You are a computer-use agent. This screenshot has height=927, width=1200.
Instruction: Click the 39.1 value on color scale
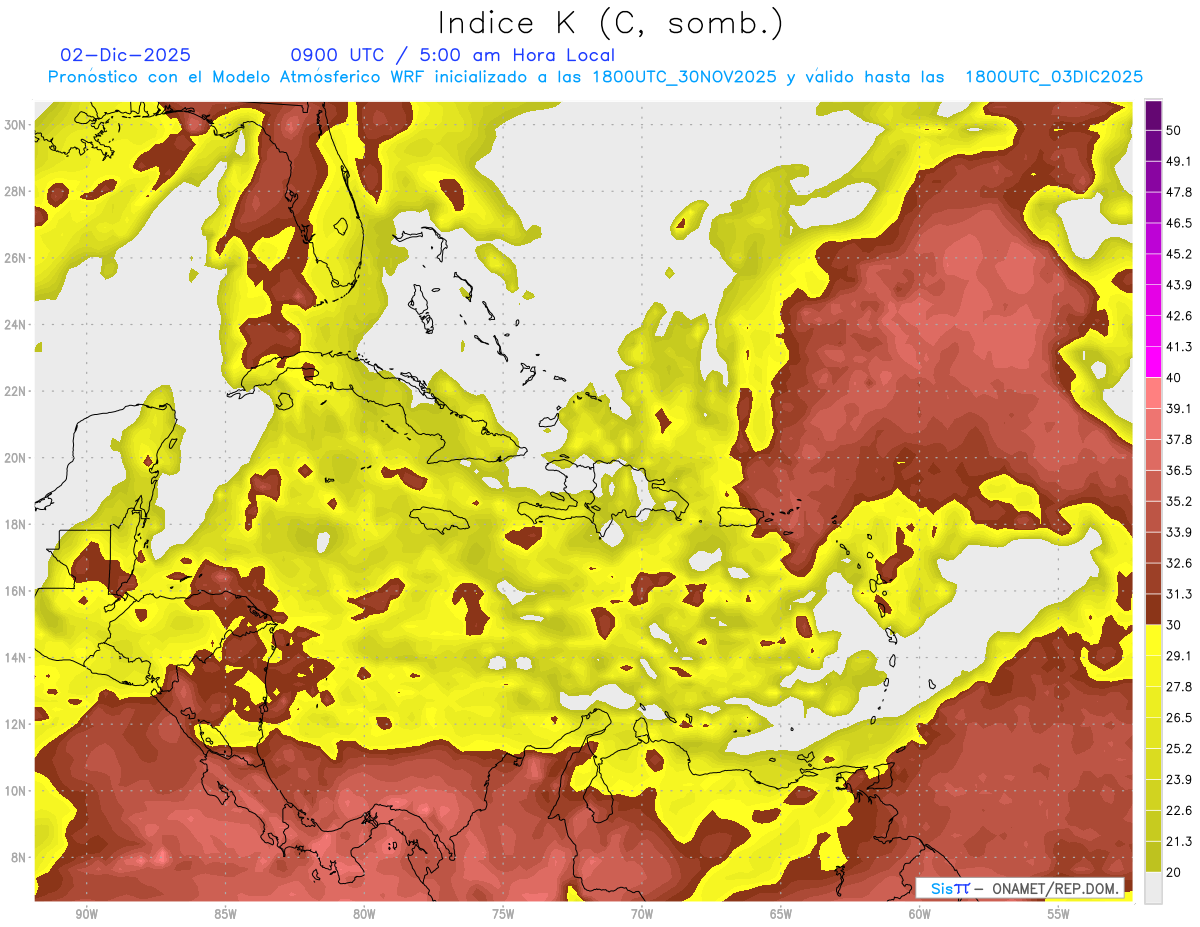[x=1180, y=408]
